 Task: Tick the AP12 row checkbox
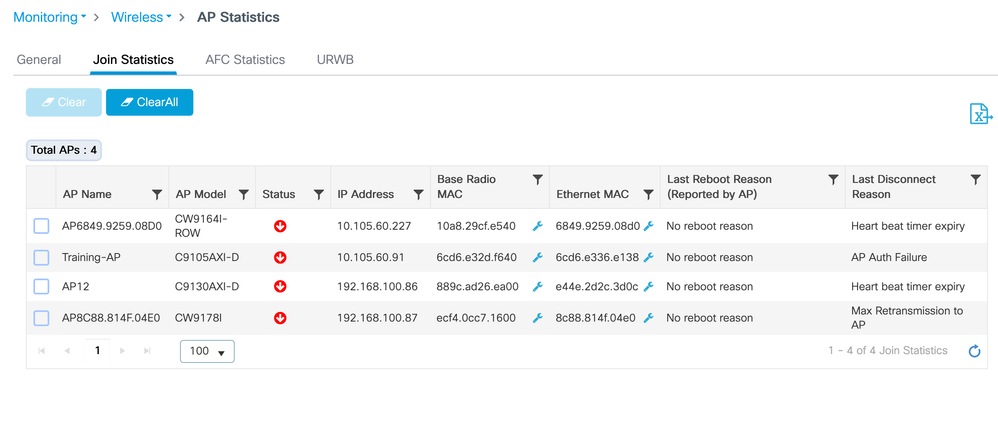coord(41,287)
